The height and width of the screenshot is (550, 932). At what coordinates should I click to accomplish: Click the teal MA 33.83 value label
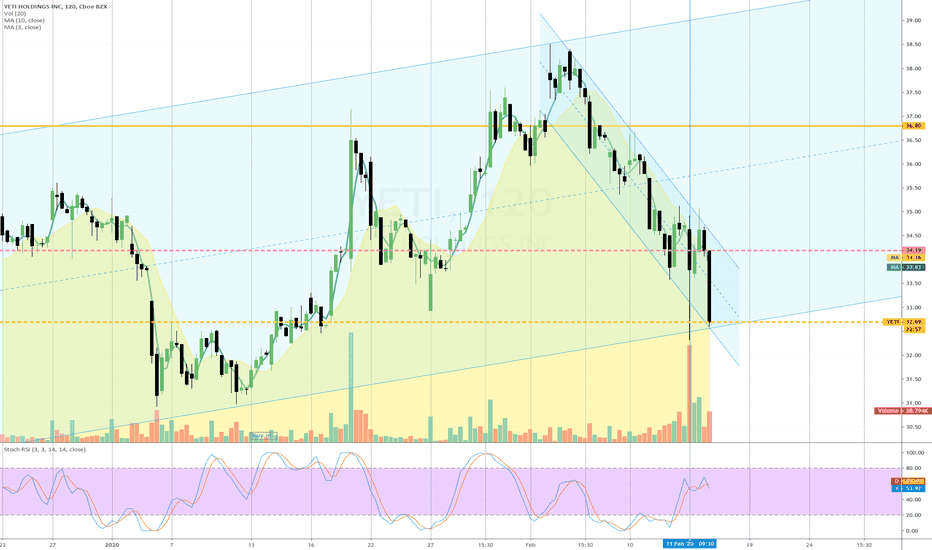[x=906, y=268]
